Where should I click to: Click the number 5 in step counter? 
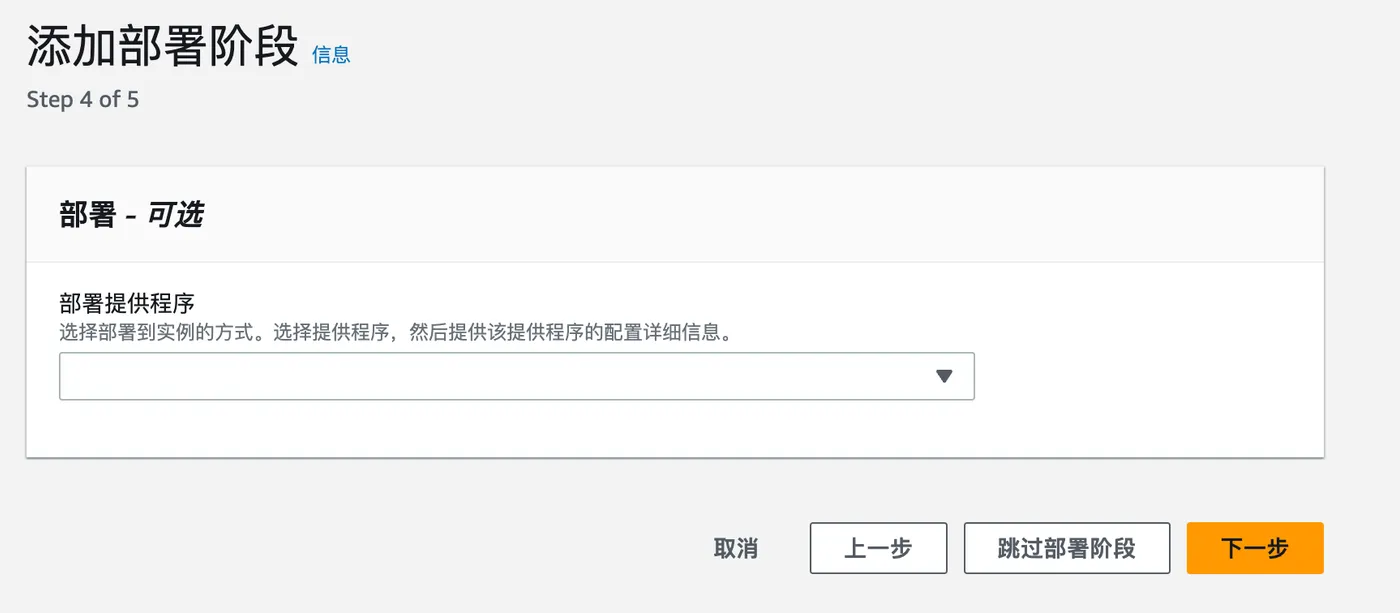tap(132, 100)
